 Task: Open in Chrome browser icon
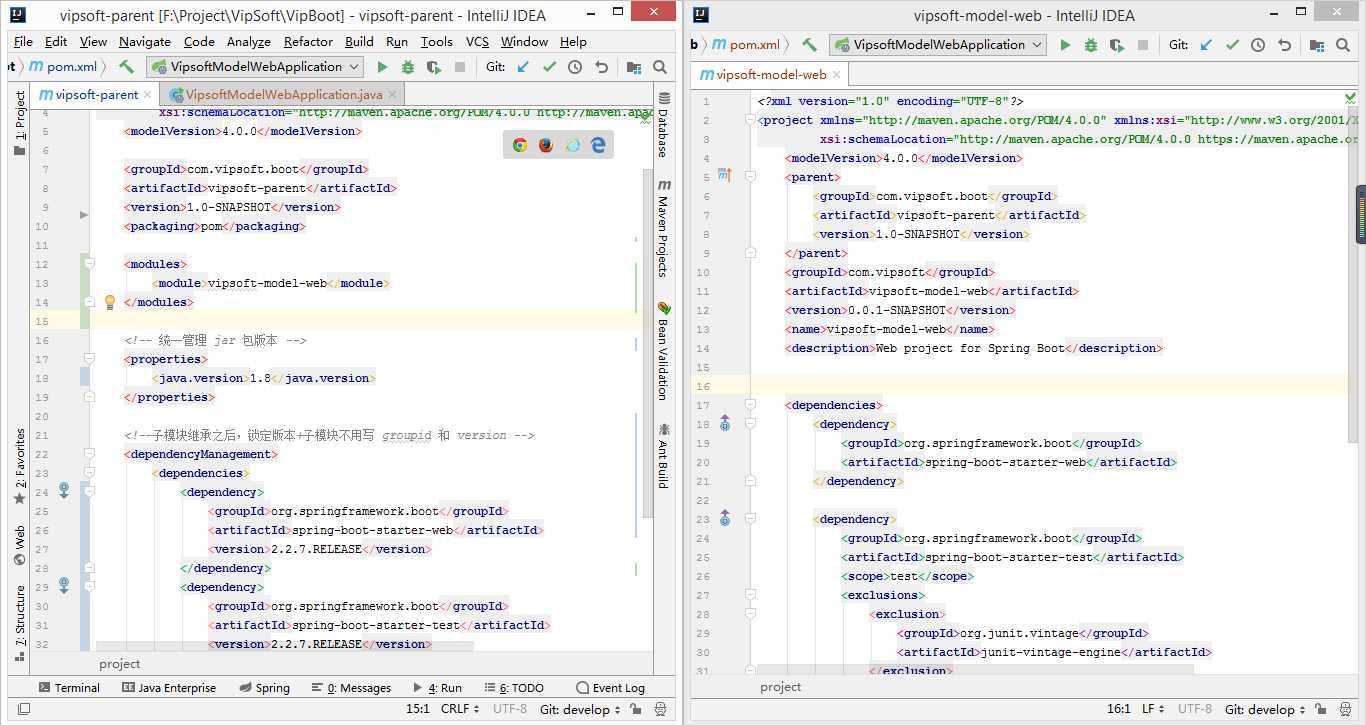click(520, 145)
